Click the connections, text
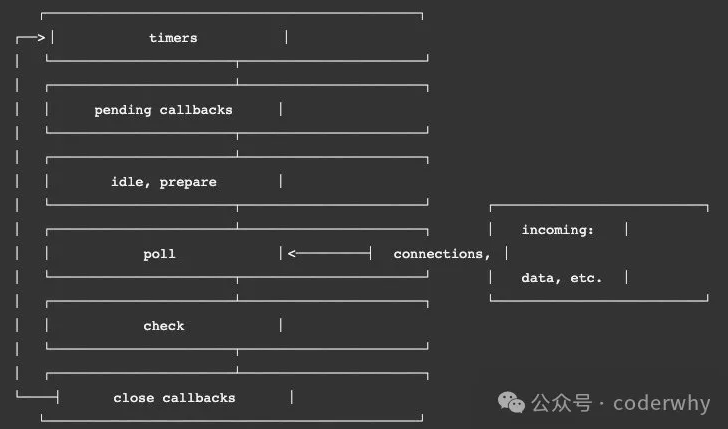The height and width of the screenshot is (429, 728). click(x=442, y=254)
